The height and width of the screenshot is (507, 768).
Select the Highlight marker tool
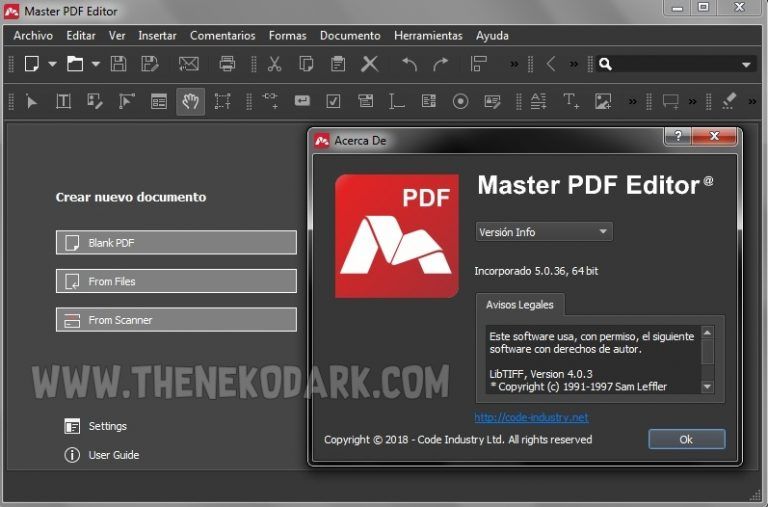pos(729,101)
